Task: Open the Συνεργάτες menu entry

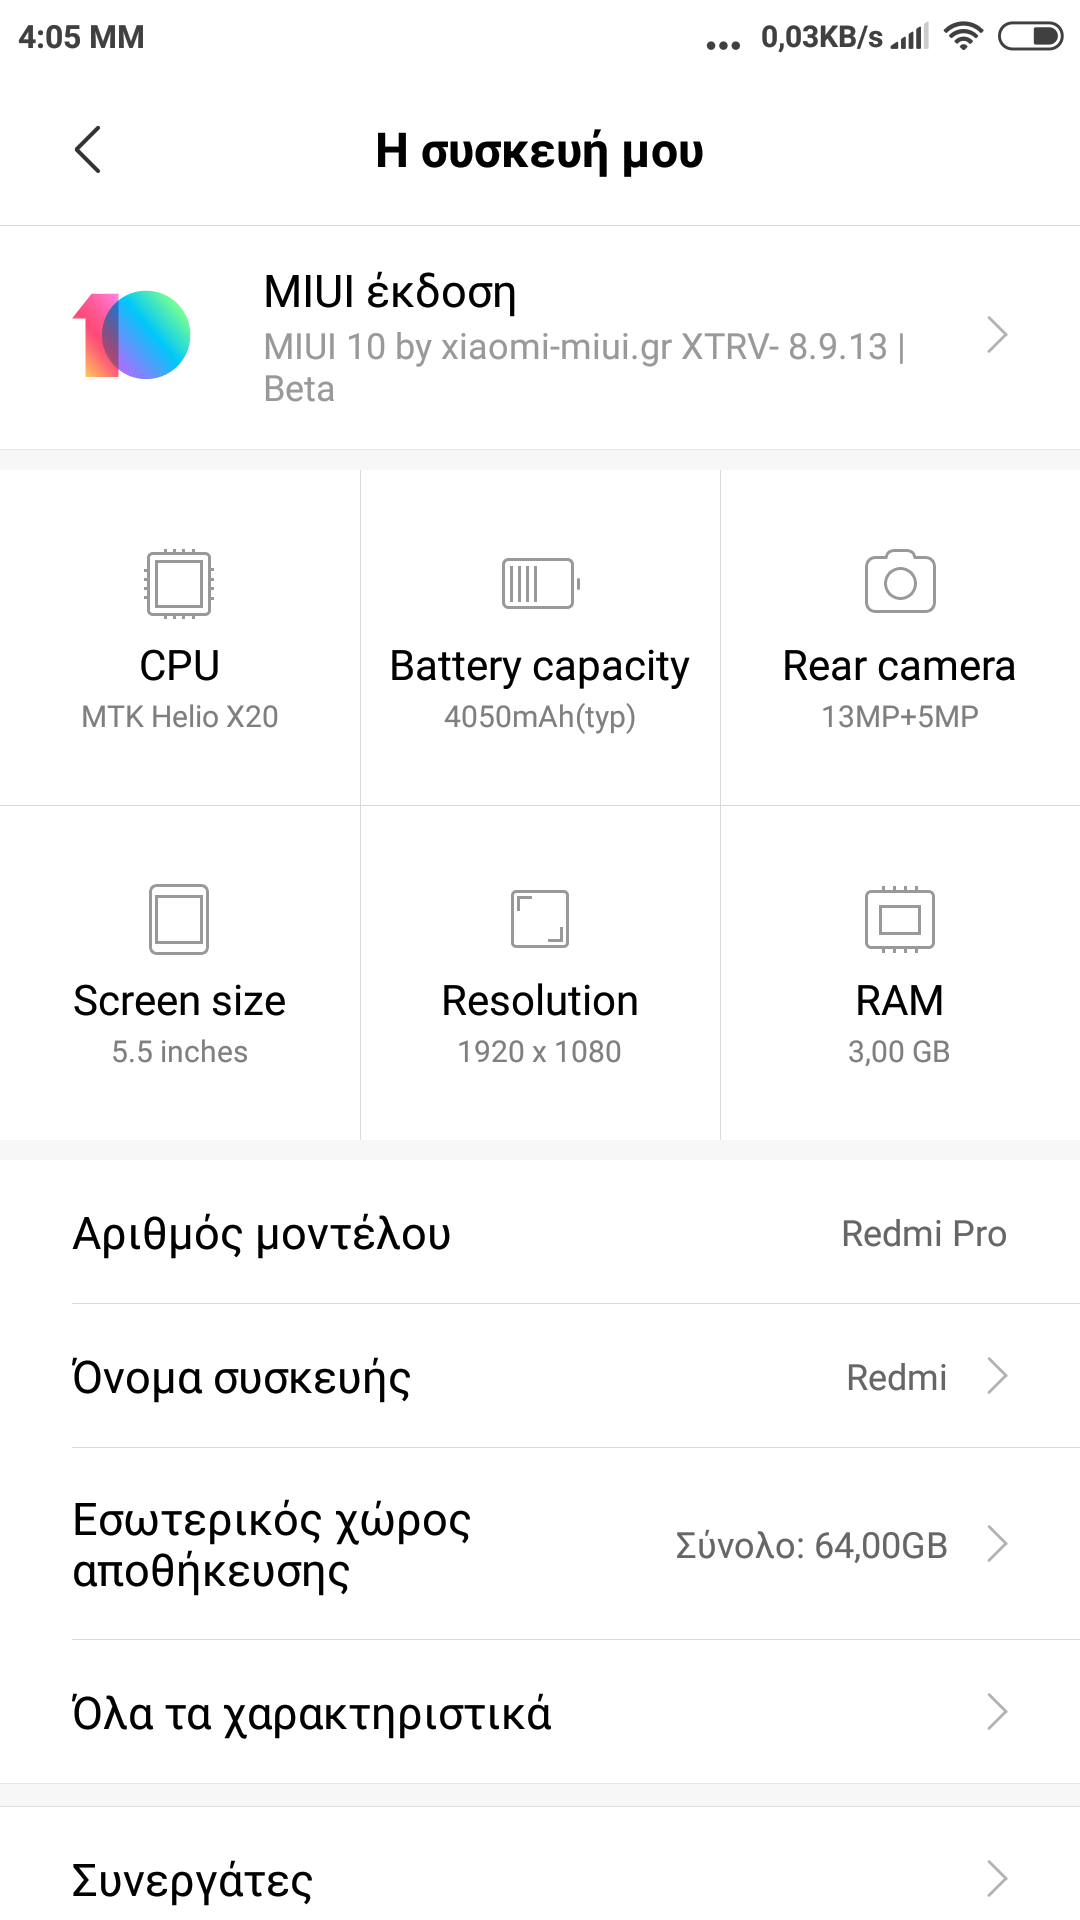Action: (192, 1880)
